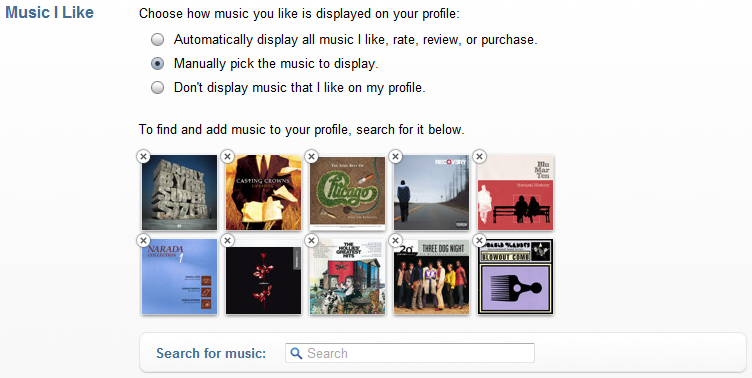Click the magnifier icon in search box
This screenshot has width=752, height=378.
(296, 354)
